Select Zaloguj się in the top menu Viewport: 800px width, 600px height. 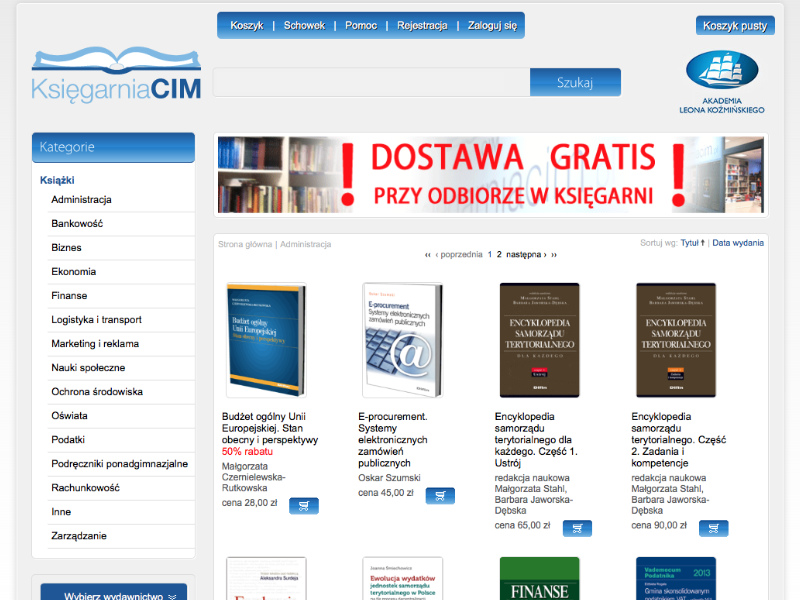coord(493,26)
